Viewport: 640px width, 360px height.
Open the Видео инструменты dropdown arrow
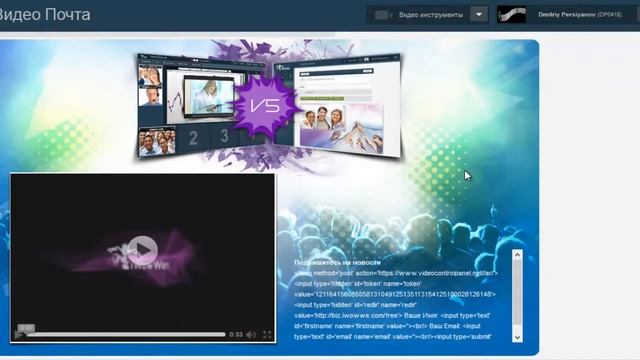[479, 15]
